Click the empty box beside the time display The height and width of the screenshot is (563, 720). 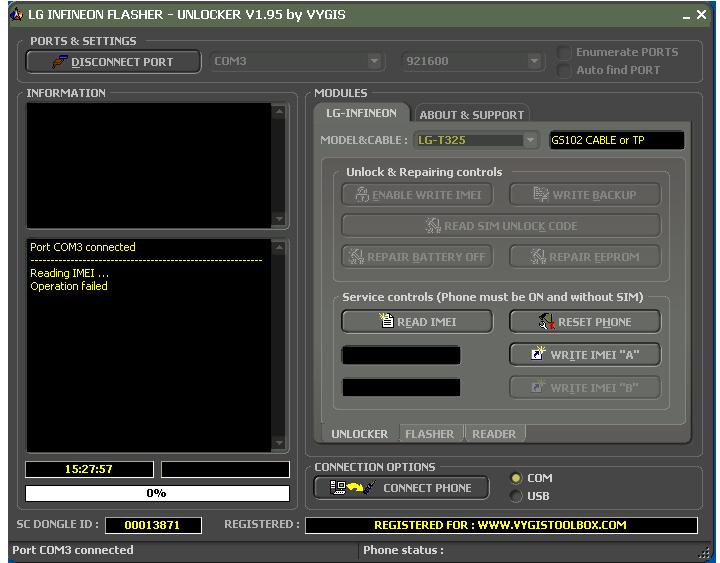tap(225, 469)
